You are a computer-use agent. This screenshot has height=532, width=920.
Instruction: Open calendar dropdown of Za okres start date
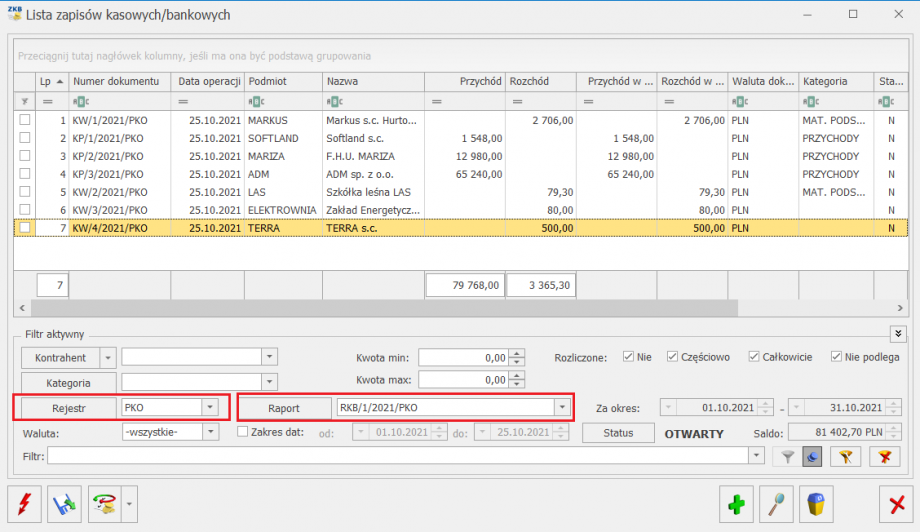(668, 407)
